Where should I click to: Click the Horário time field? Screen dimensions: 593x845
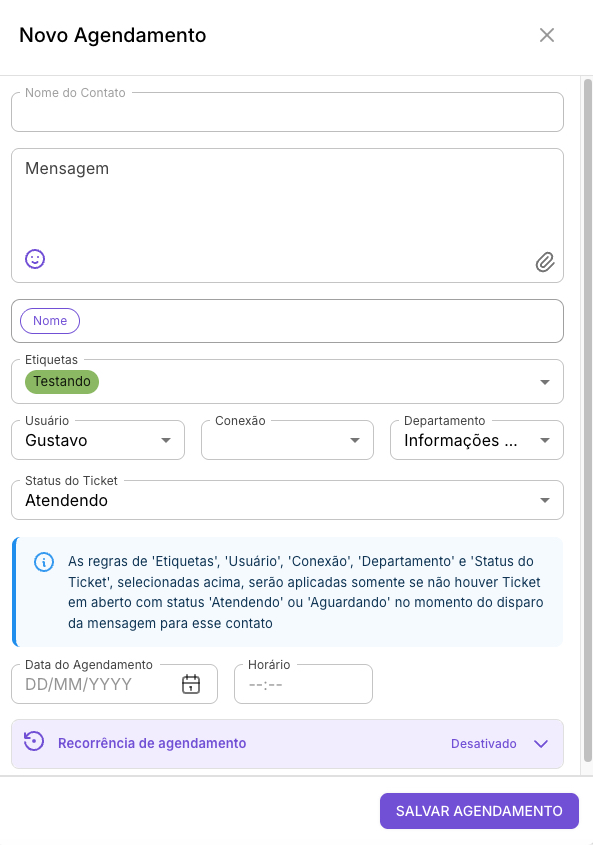pos(303,683)
